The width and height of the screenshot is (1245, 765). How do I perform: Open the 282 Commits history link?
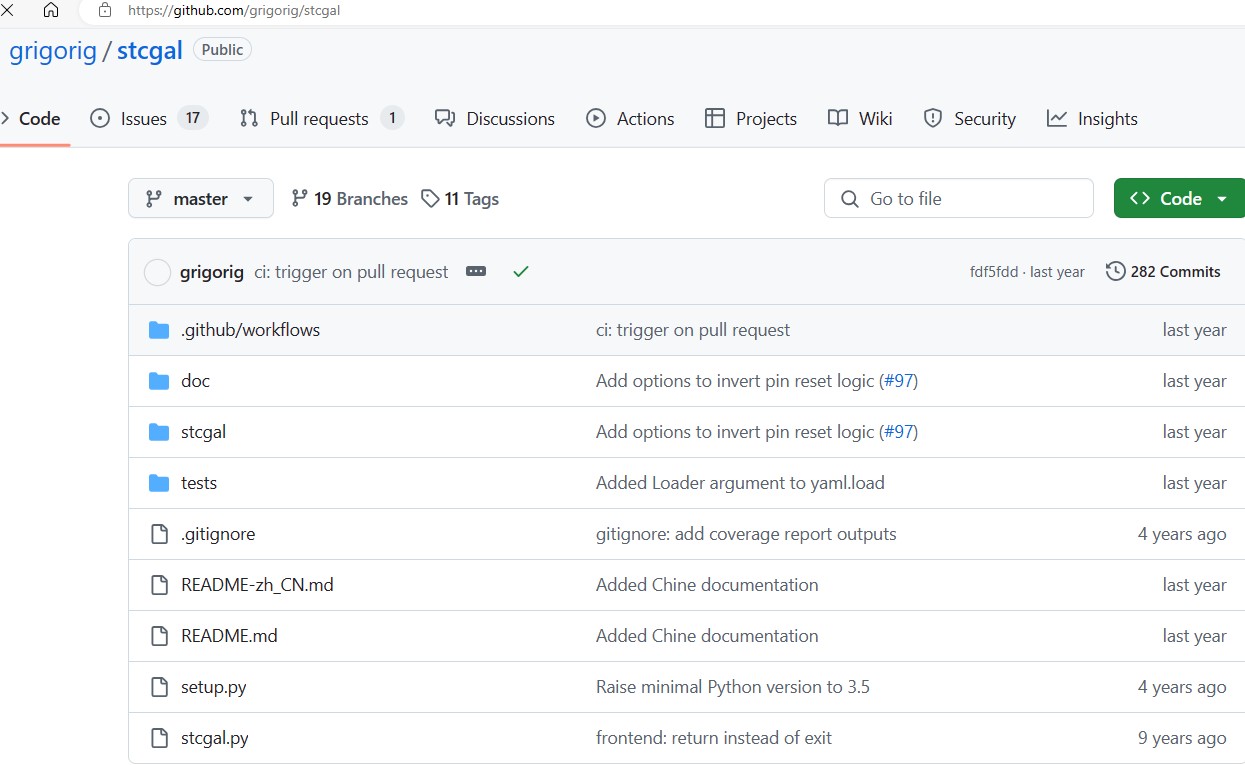tap(1163, 272)
